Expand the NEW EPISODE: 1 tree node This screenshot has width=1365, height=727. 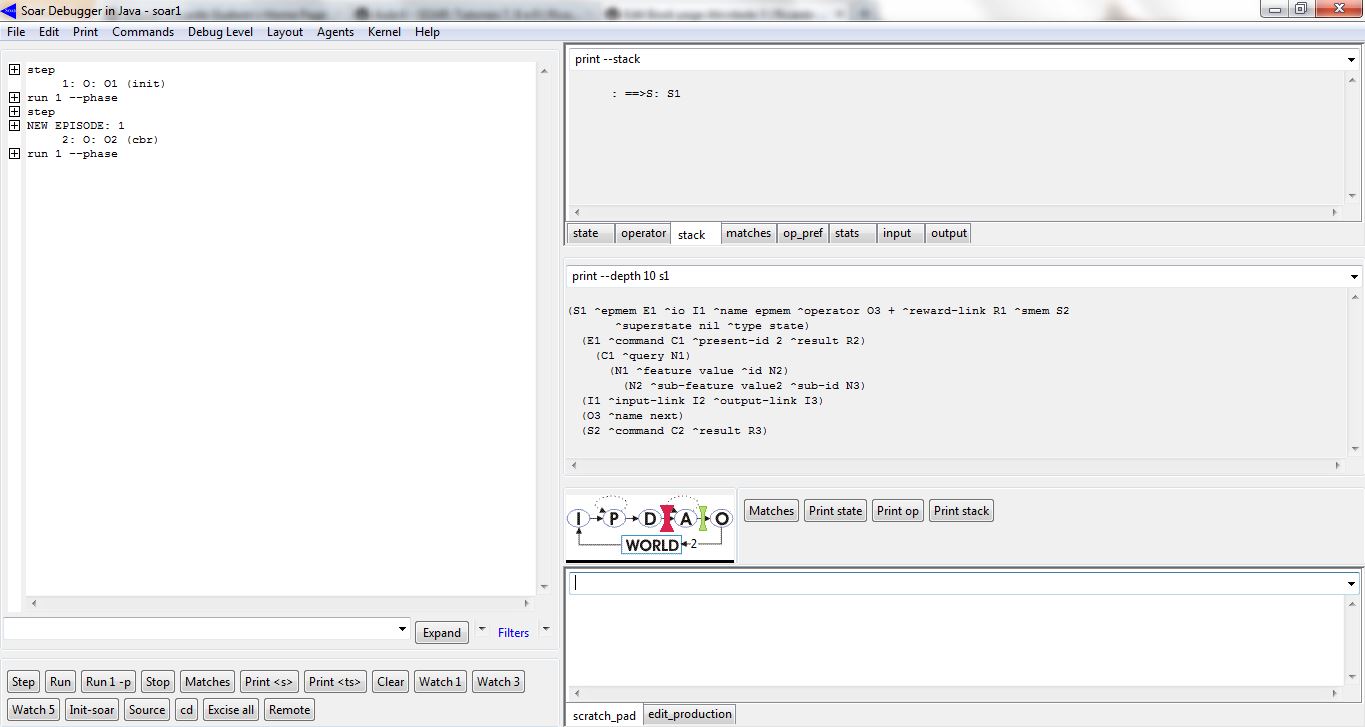point(14,126)
